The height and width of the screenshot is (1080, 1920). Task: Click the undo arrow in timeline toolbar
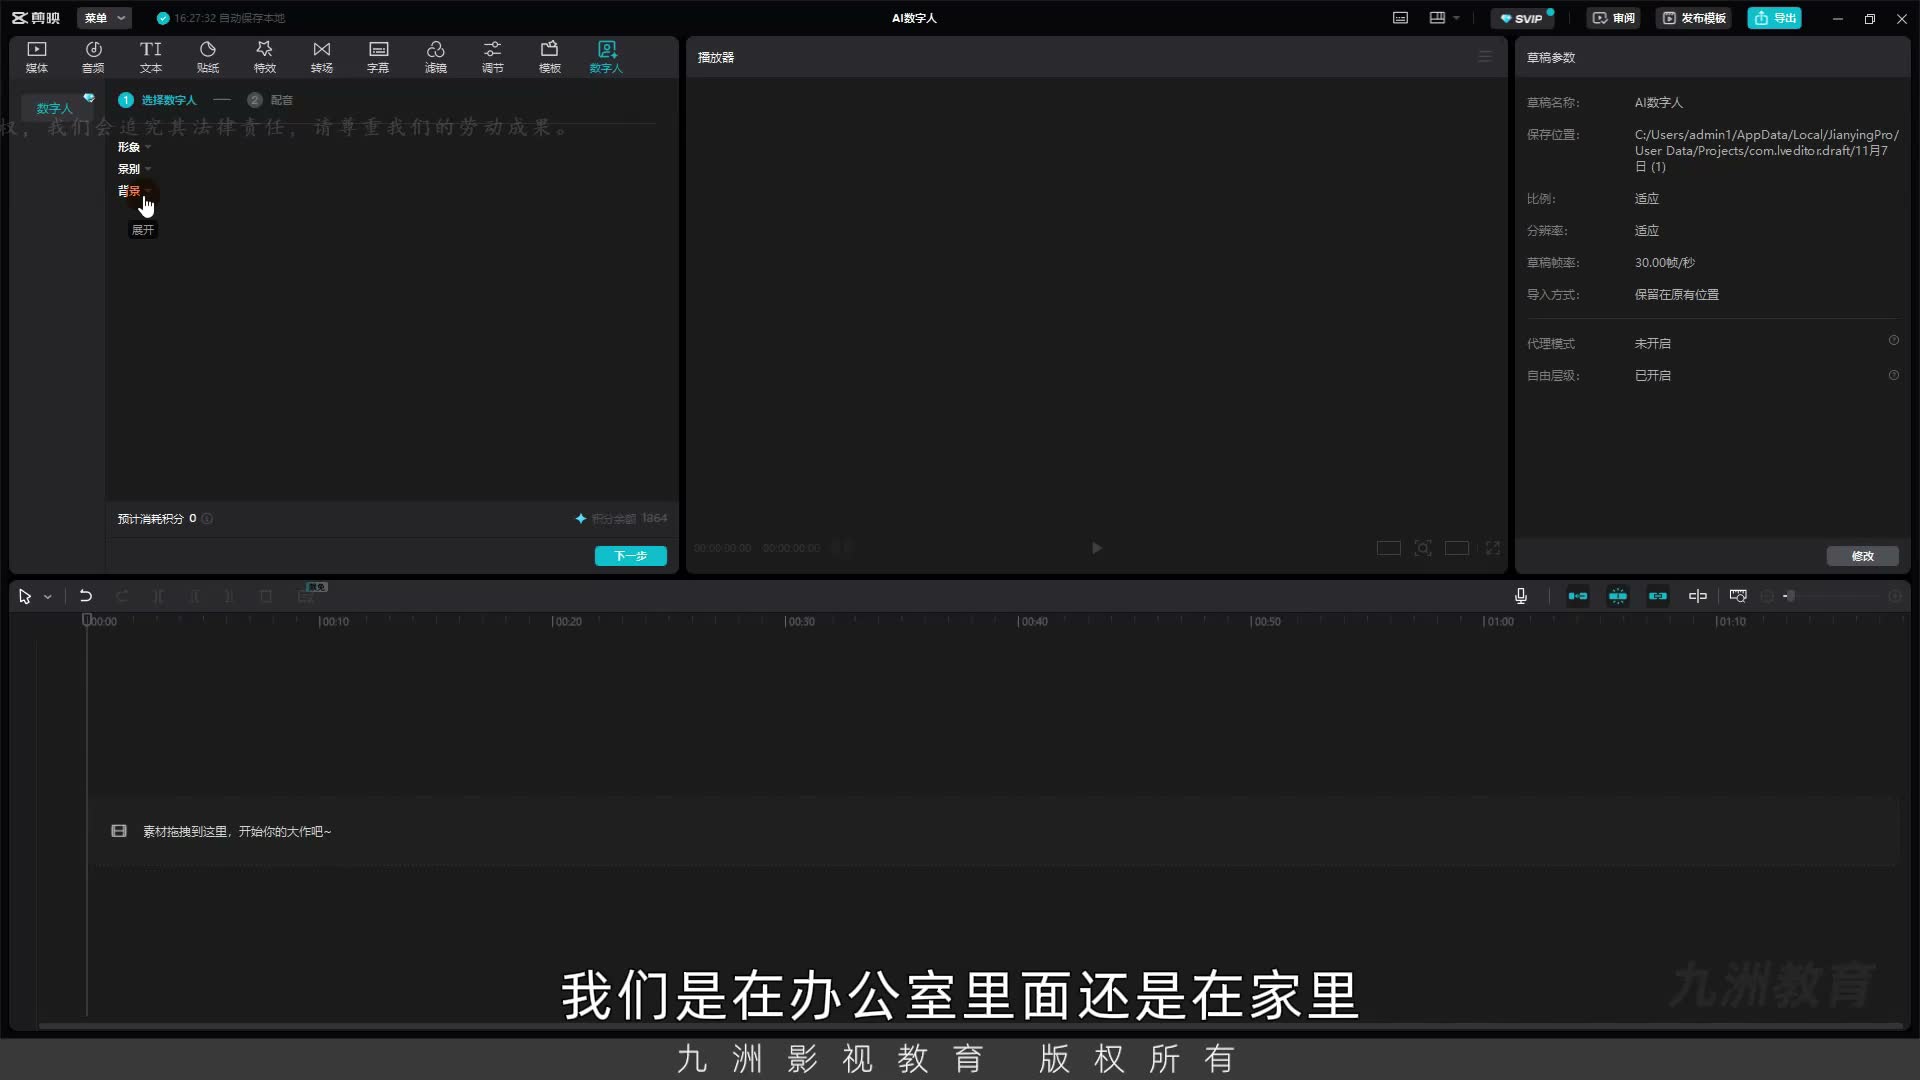coord(86,596)
